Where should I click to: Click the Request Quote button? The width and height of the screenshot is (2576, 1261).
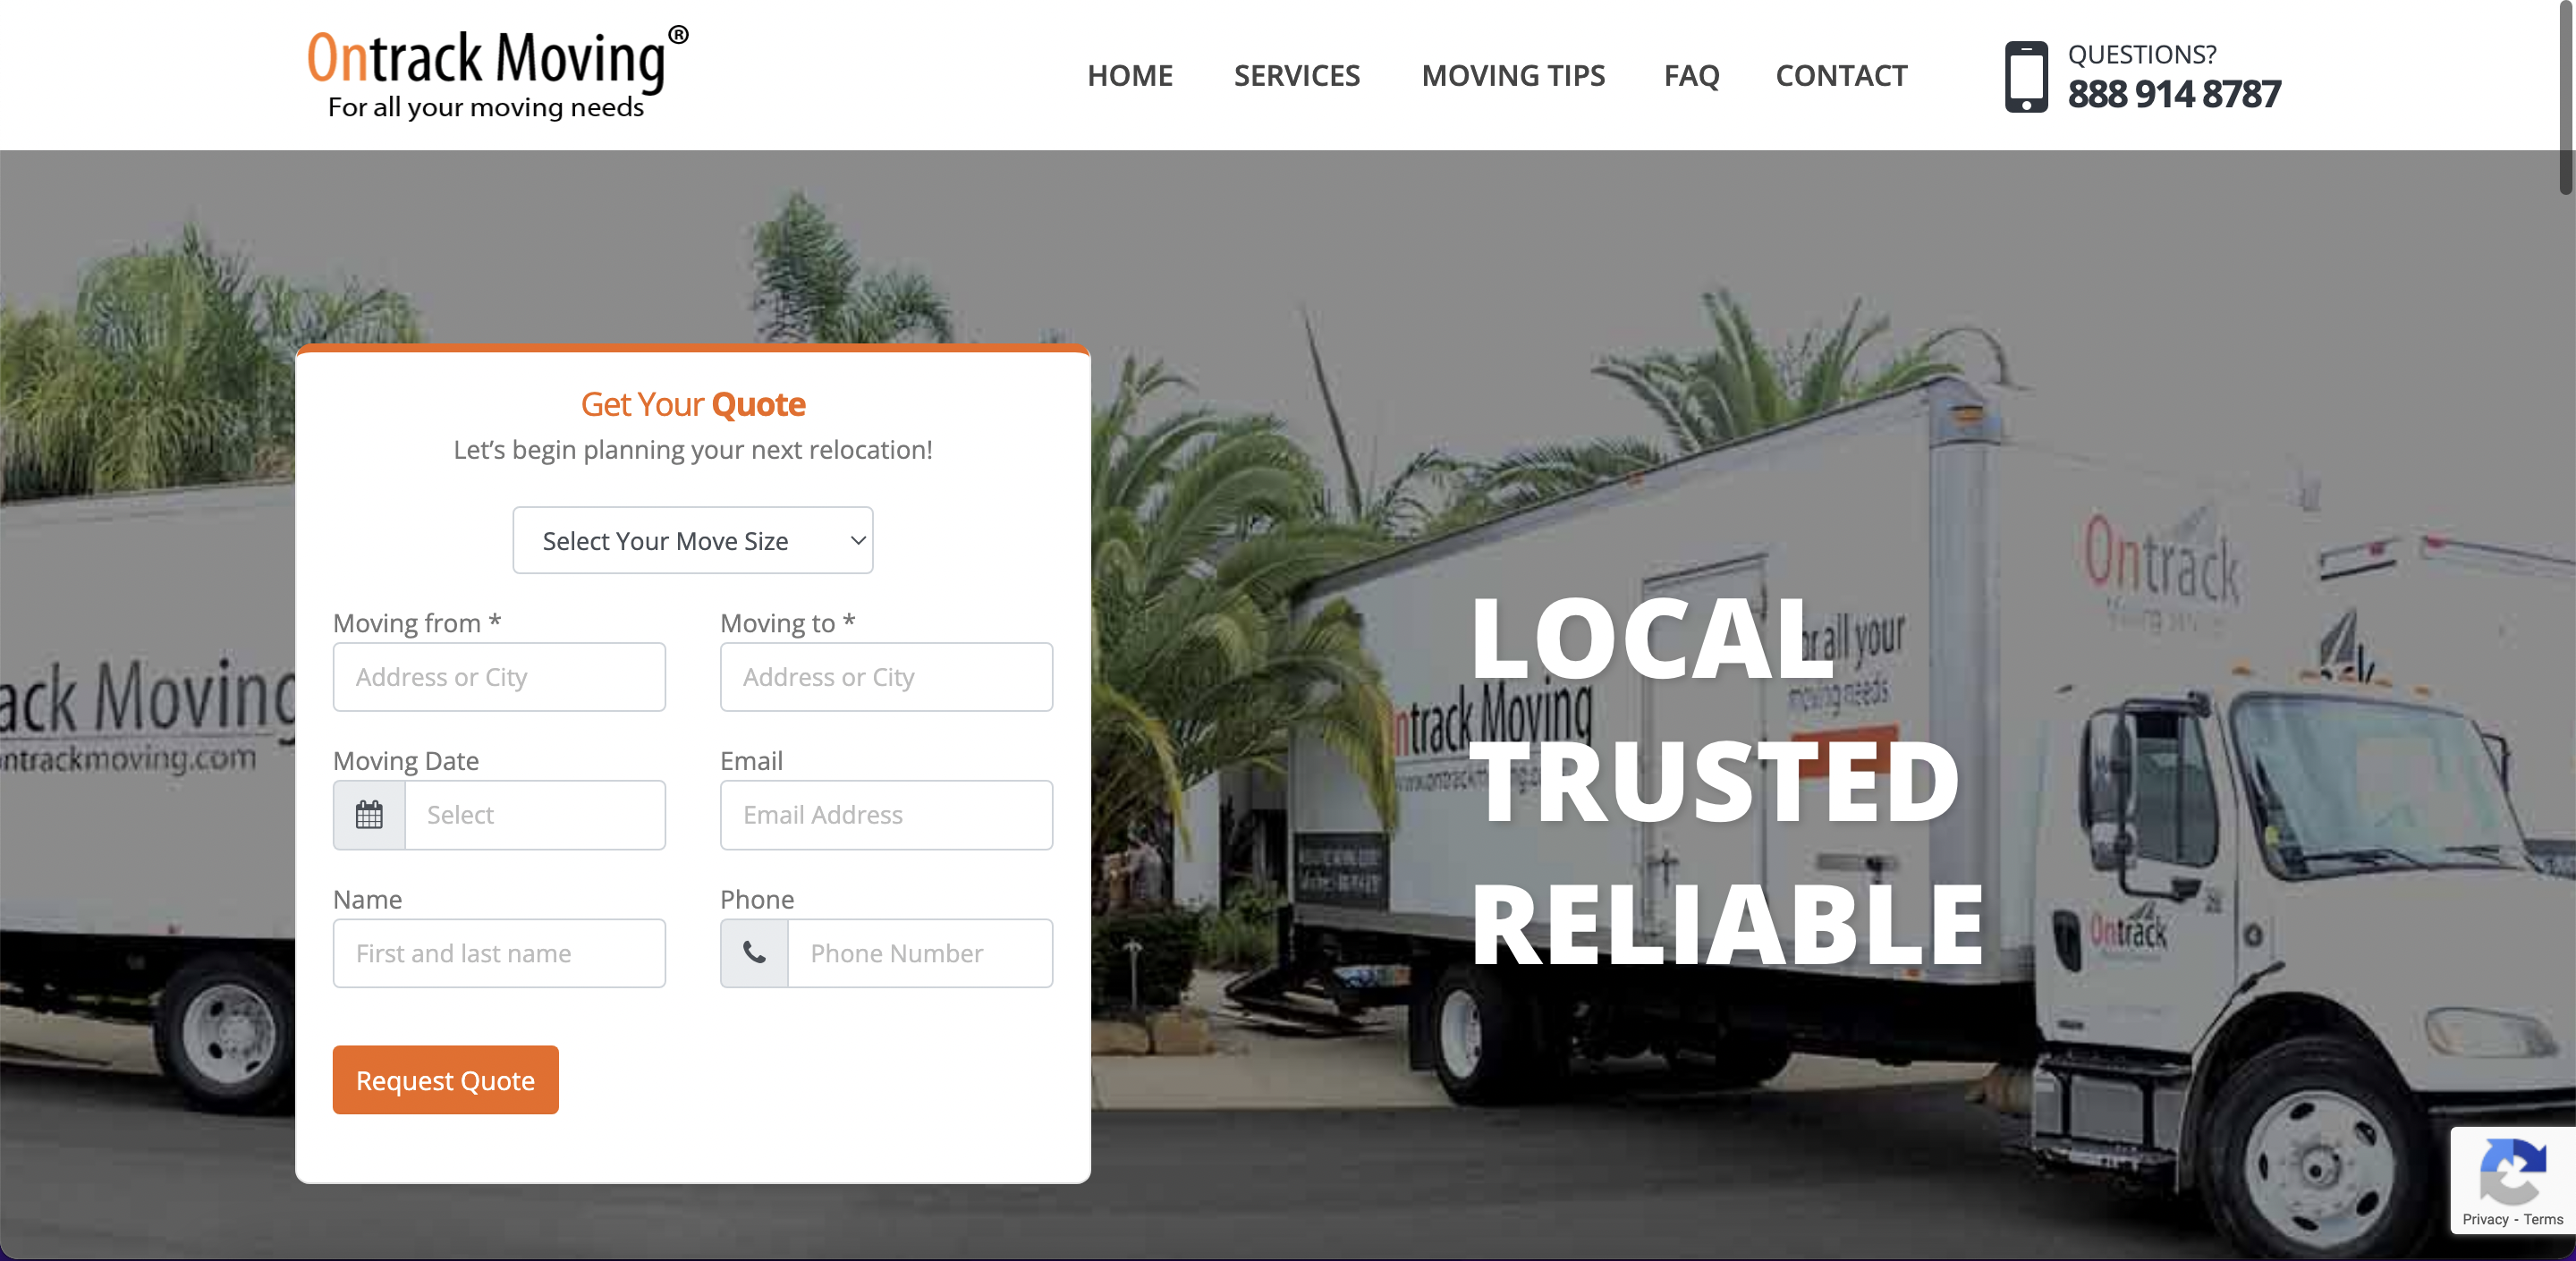[x=444, y=1080]
